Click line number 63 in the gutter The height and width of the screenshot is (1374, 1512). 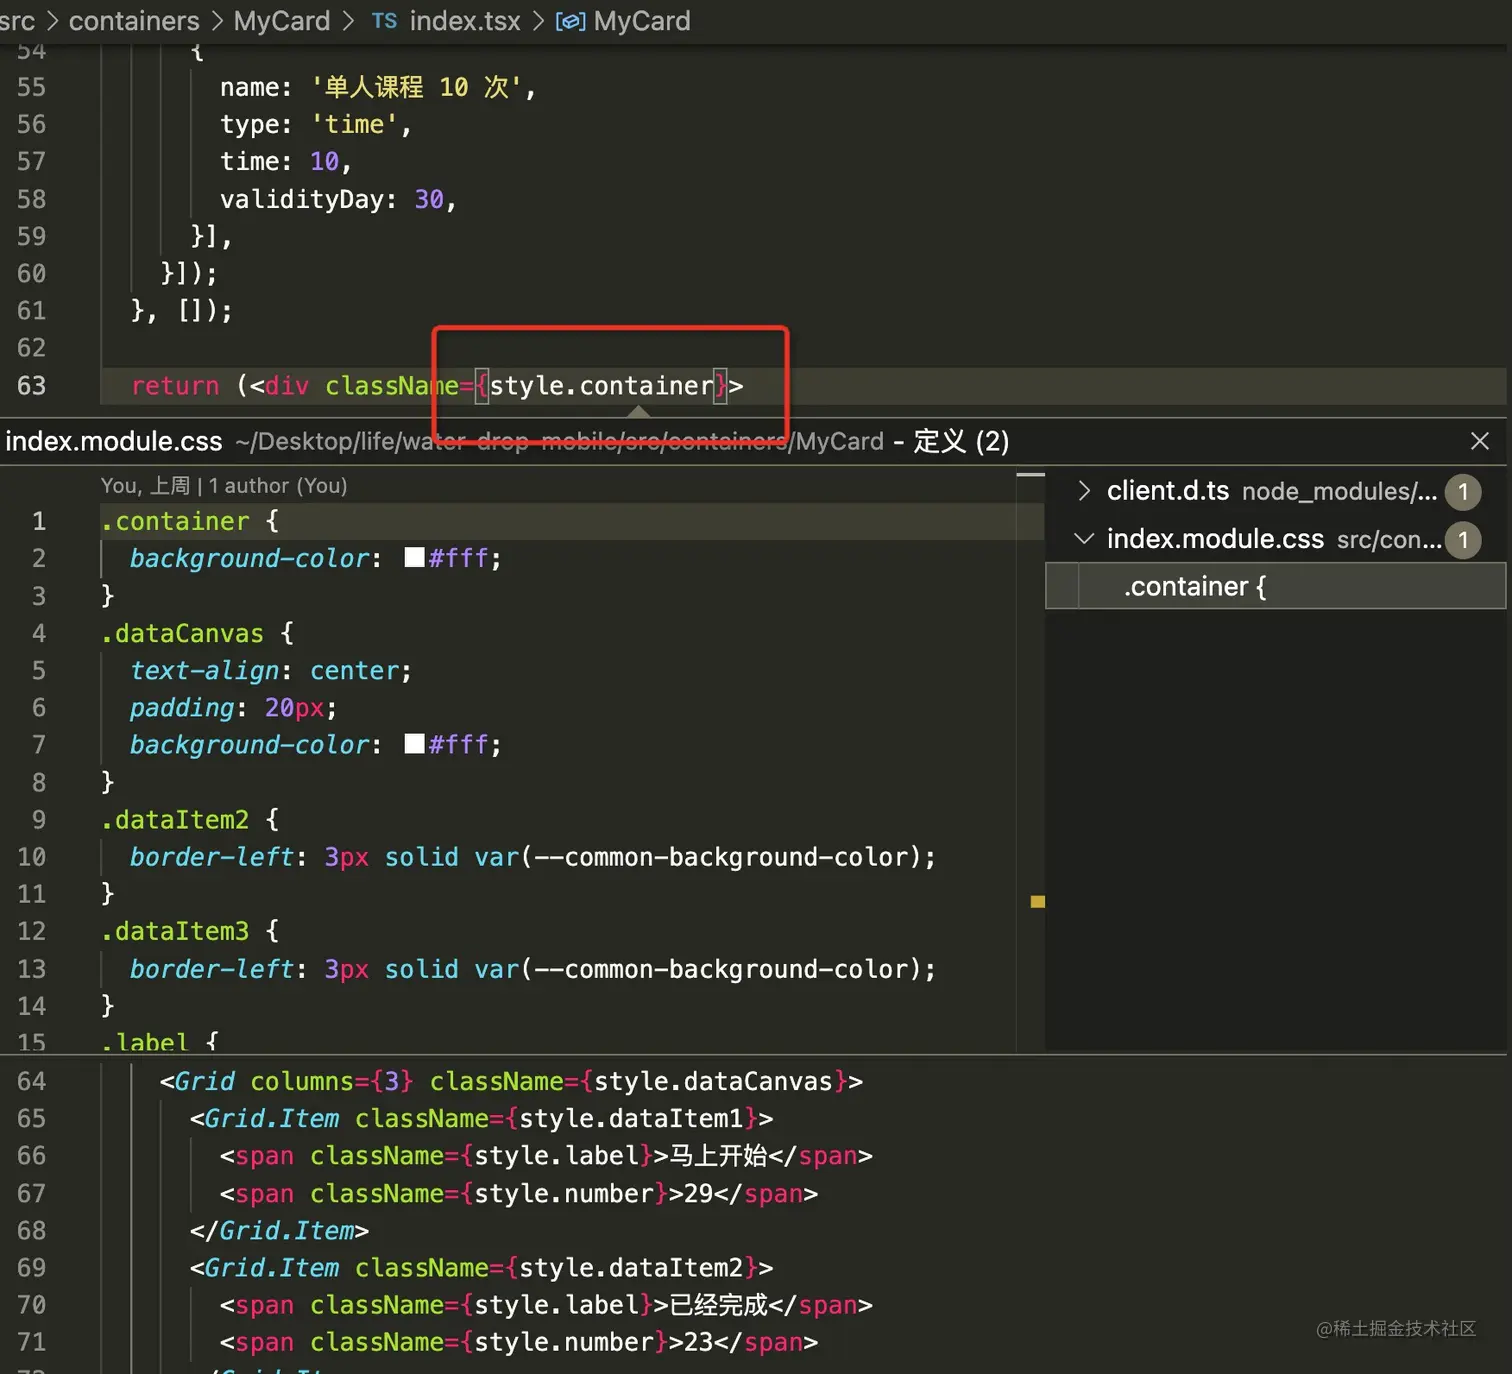point(31,385)
